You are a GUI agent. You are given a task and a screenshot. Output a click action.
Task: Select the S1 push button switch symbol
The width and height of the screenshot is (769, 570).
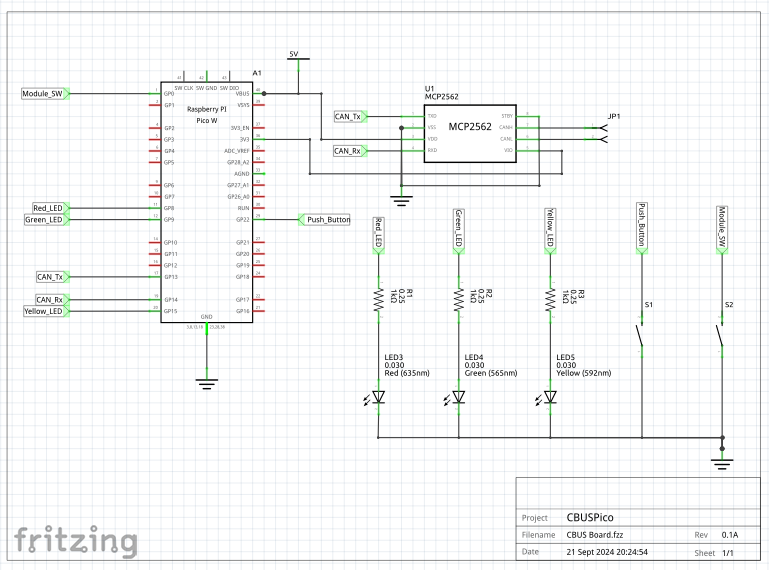(x=640, y=336)
